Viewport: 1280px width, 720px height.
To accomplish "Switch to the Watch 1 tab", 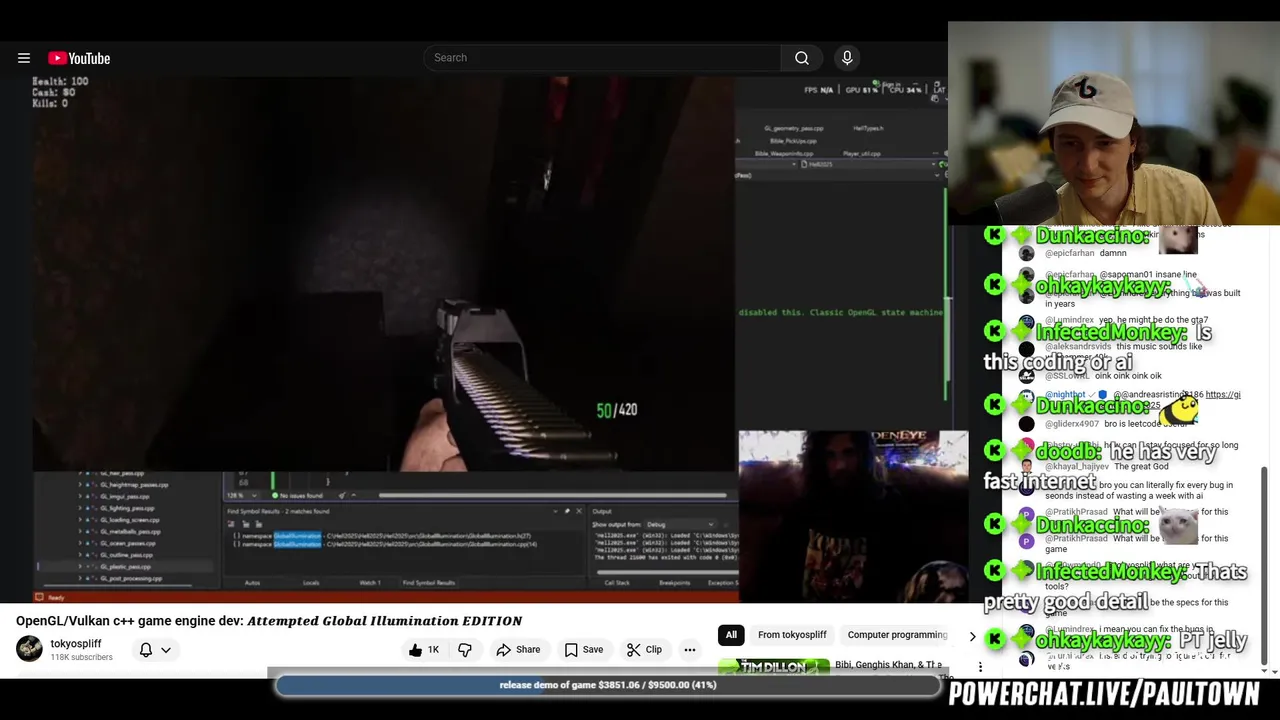I will pyautogui.click(x=370, y=582).
